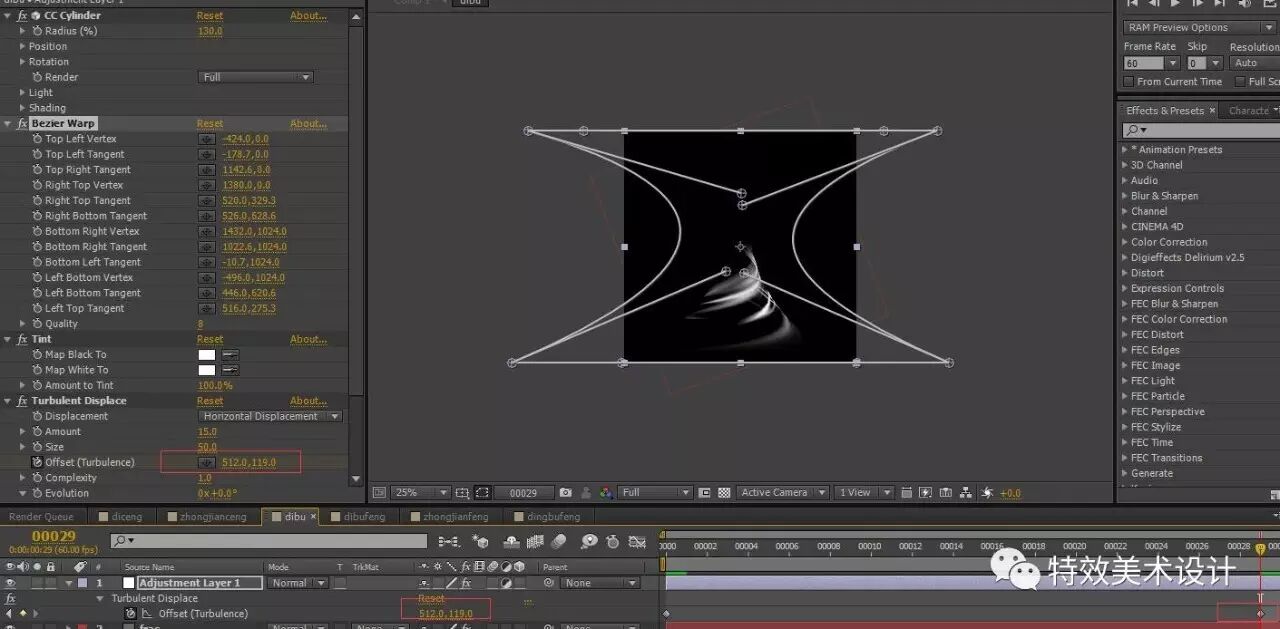
Task: Click point picker for Right Top Vertex
Action: click(207, 185)
